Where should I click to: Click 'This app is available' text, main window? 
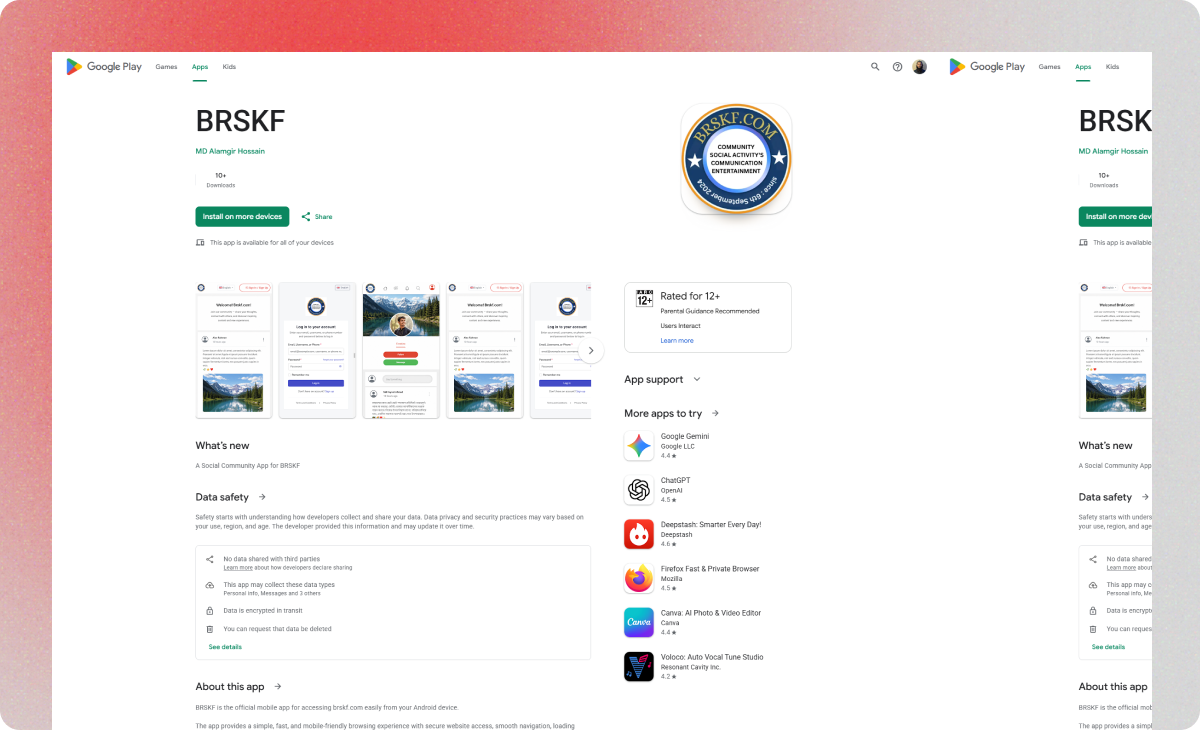(272, 243)
